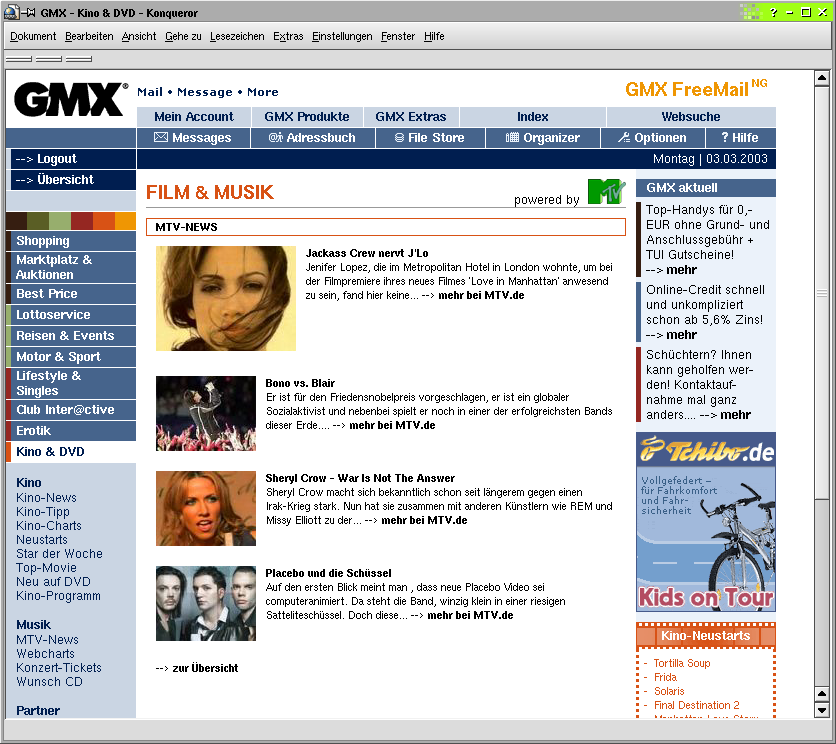Switch to the Websuche tab

click(x=691, y=117)
